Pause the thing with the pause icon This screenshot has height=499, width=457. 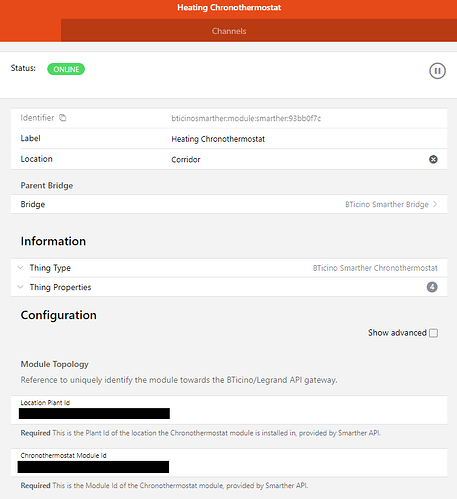click(437, 71)
